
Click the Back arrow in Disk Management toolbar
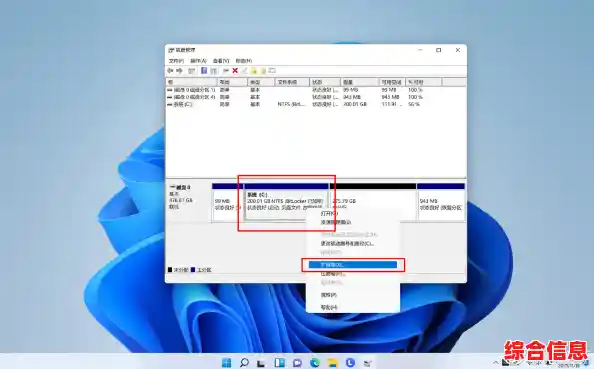click(x=170, y=71)
